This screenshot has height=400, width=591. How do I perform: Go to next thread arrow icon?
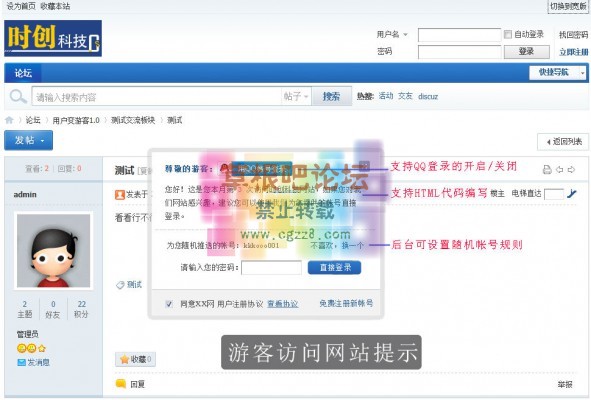click(x=571, y=170)
